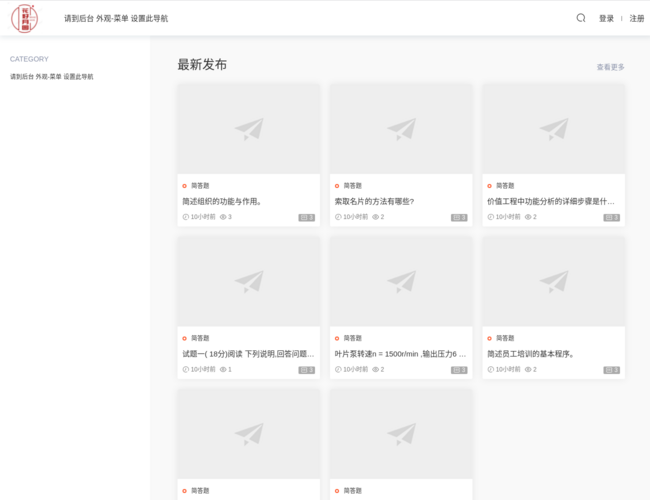
Task: Click the eye views icon on 价值工程 card
Action: (528, 217)
